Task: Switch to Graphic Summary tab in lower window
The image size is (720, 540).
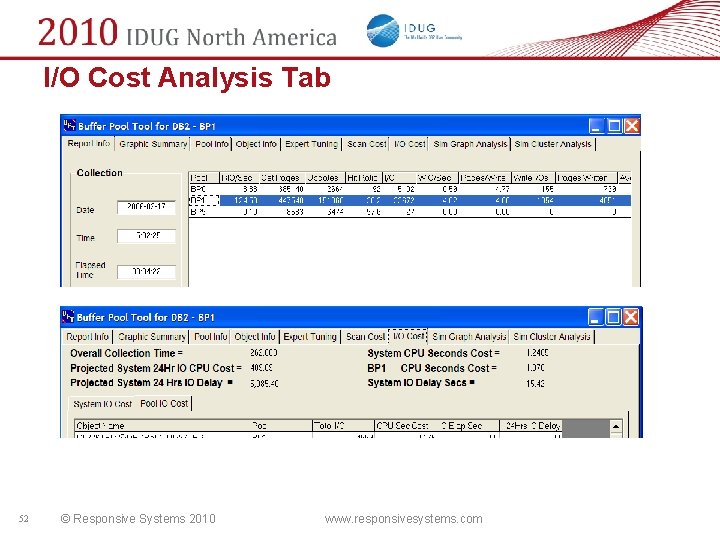Action: coord(152,337)
